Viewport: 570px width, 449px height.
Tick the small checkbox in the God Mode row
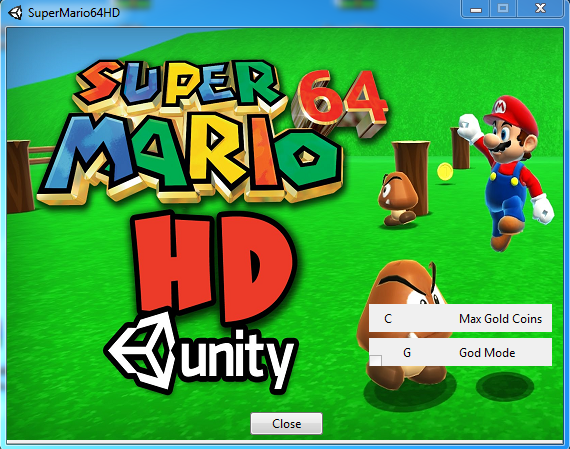coord(376,360)
